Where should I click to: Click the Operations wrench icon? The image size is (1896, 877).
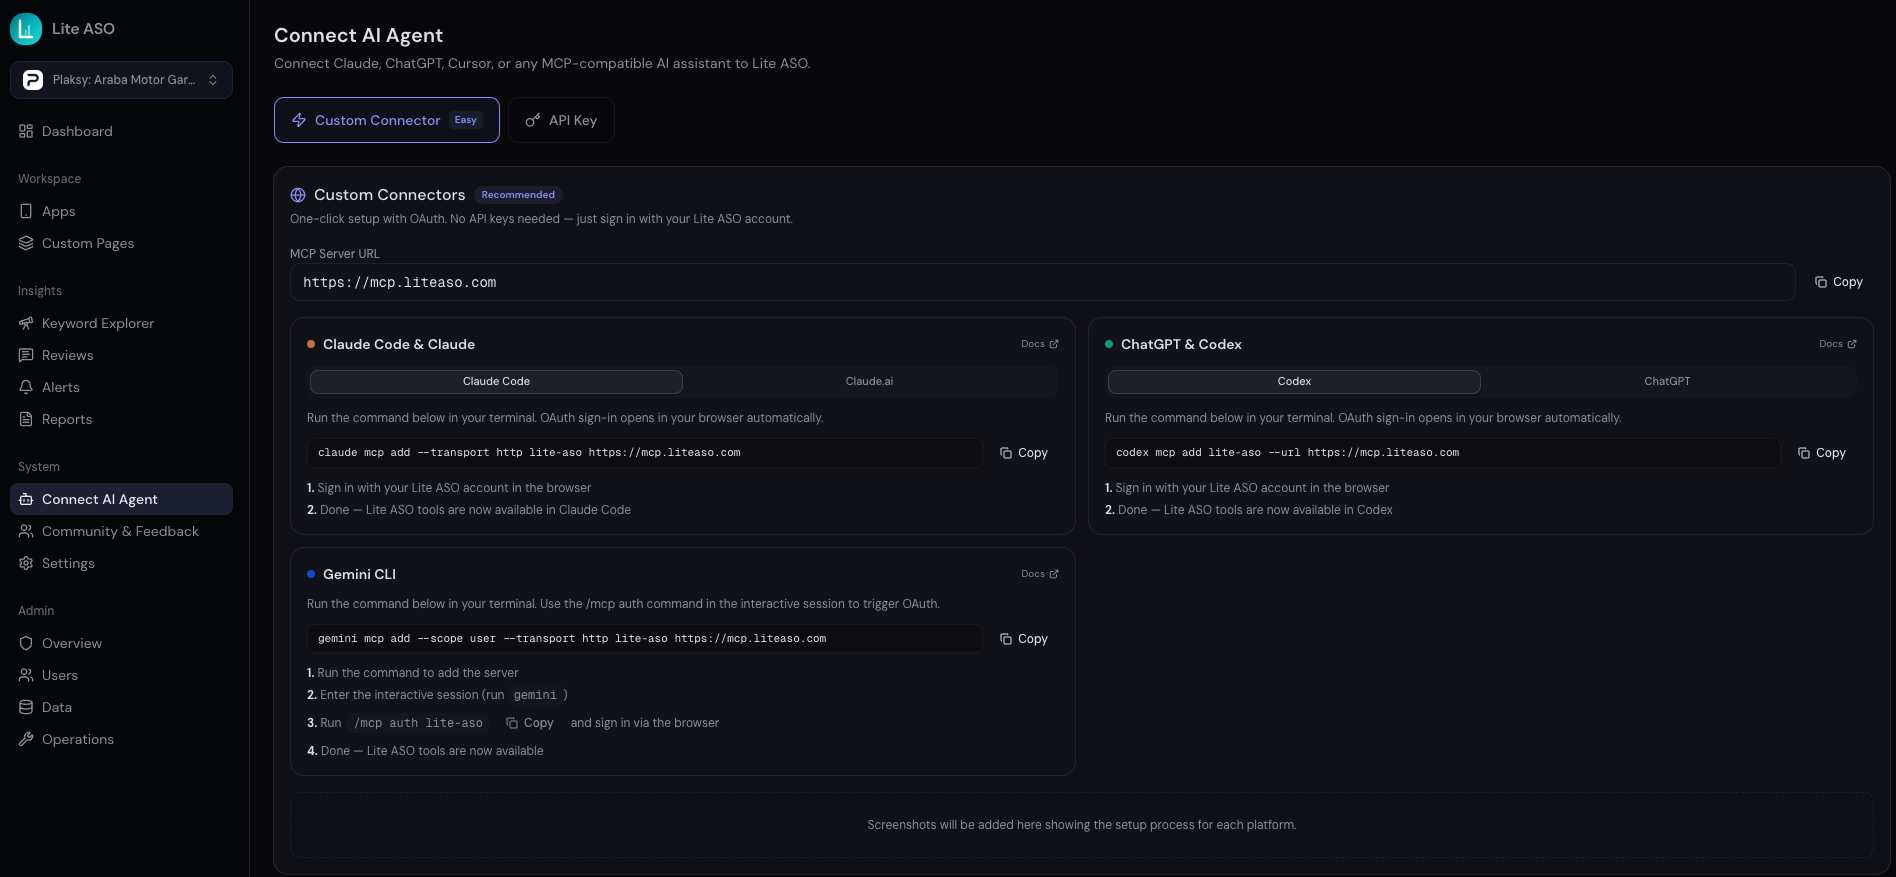tap(26, 739)
